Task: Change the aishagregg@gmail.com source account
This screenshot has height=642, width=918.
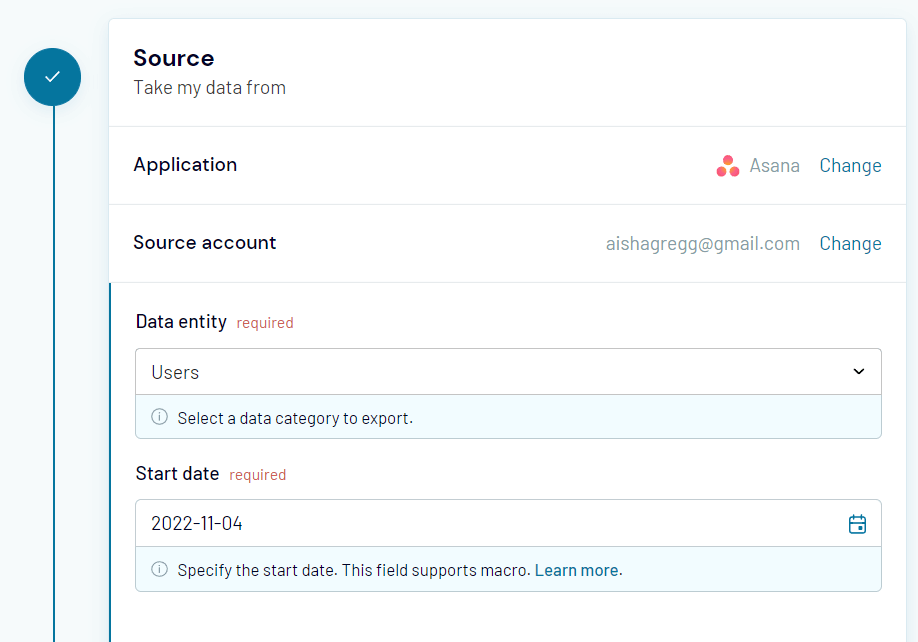Action: click(850, 243)
